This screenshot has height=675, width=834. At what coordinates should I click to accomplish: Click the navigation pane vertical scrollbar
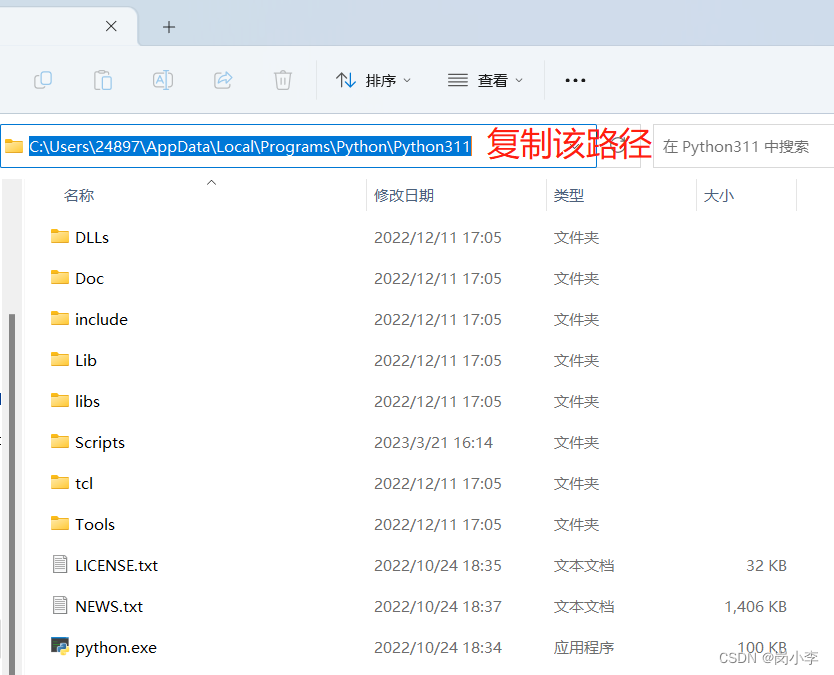12,494
